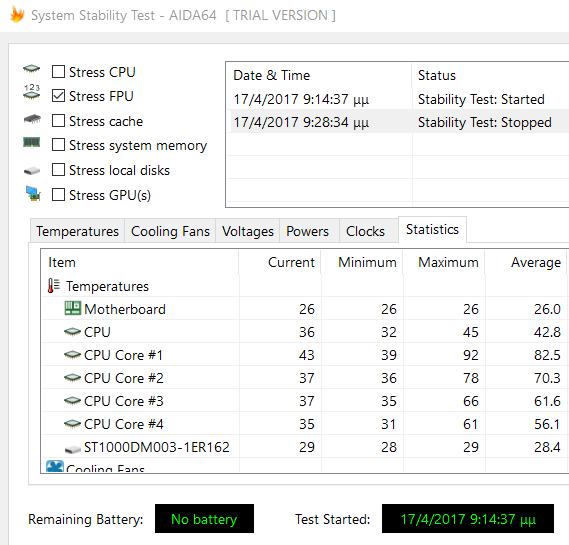Click the No battery indicator

(204, 519)
